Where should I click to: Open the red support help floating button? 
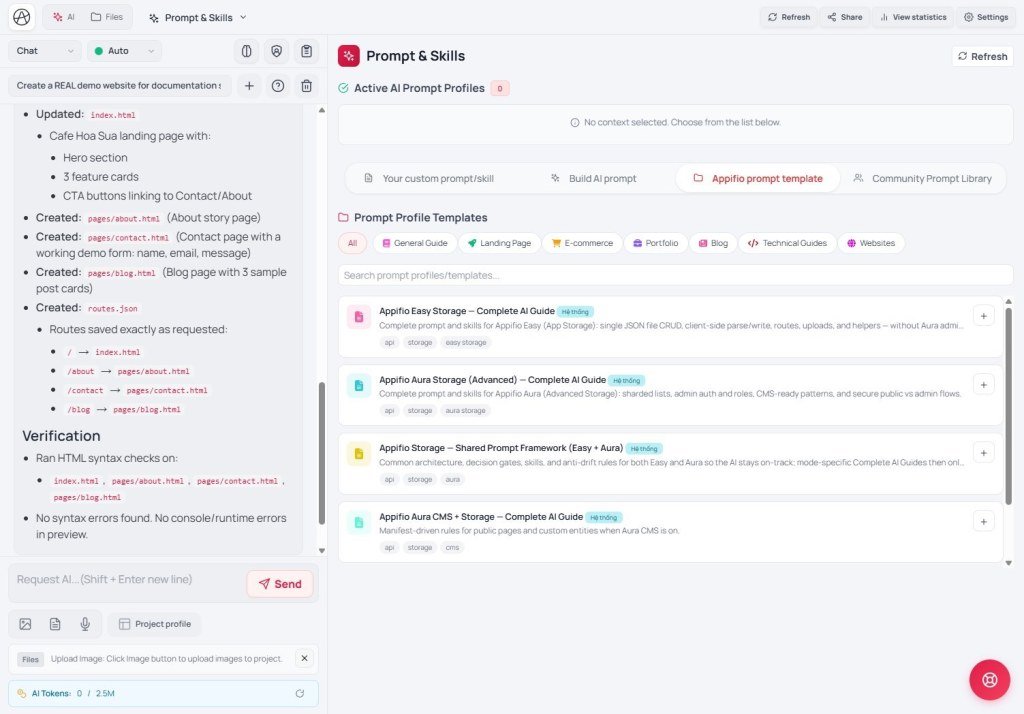989,680
